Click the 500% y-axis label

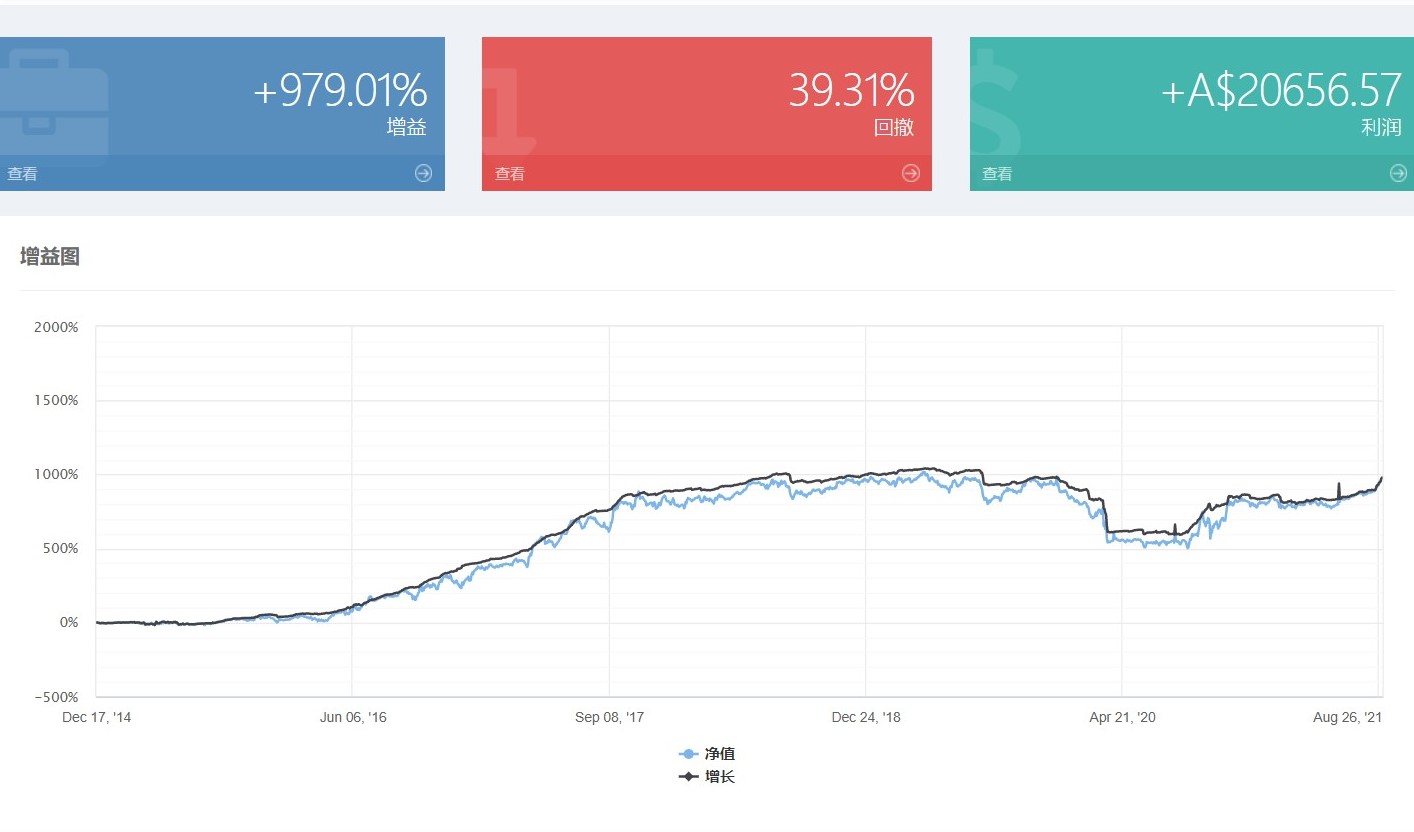[x=62, y=549]
